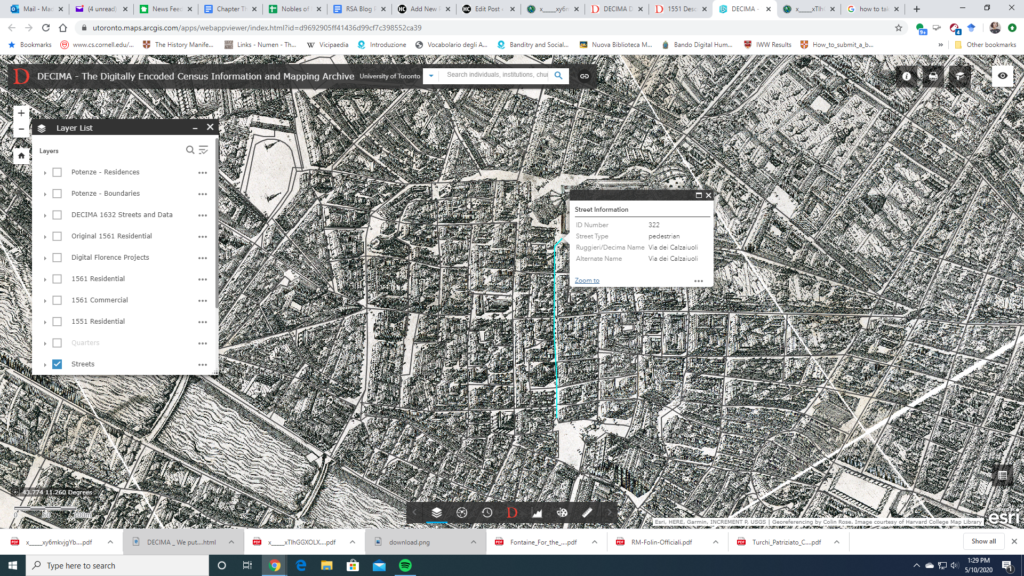
Task: Click the Zoom to link in popup
Action: click(587, 280)
